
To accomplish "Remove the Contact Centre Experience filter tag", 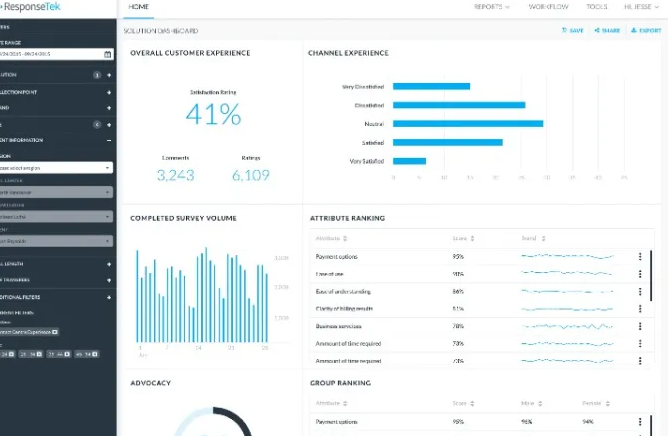I will tap(55, 332).
